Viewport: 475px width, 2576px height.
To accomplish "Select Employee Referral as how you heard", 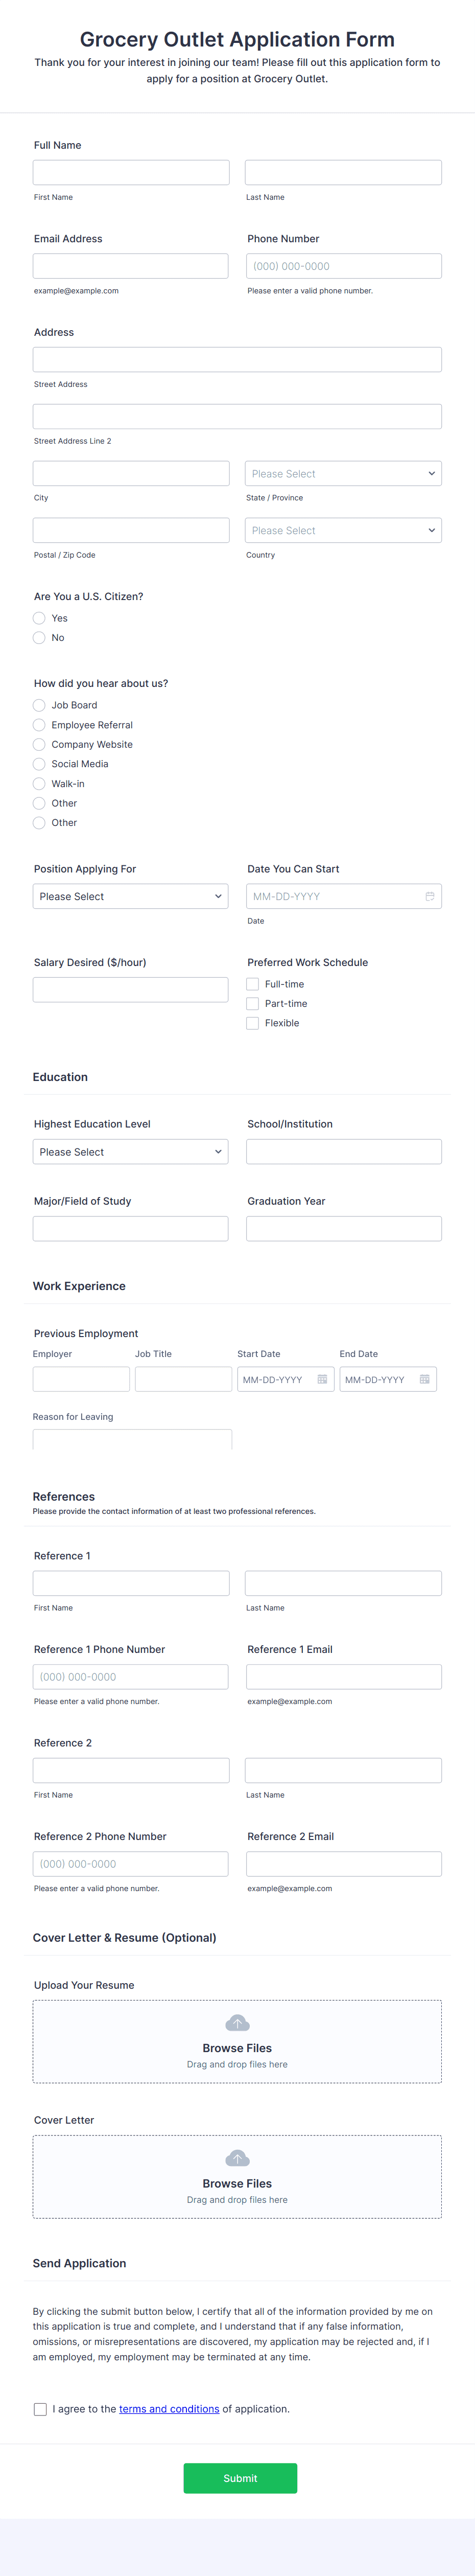I will click(39, 725).
